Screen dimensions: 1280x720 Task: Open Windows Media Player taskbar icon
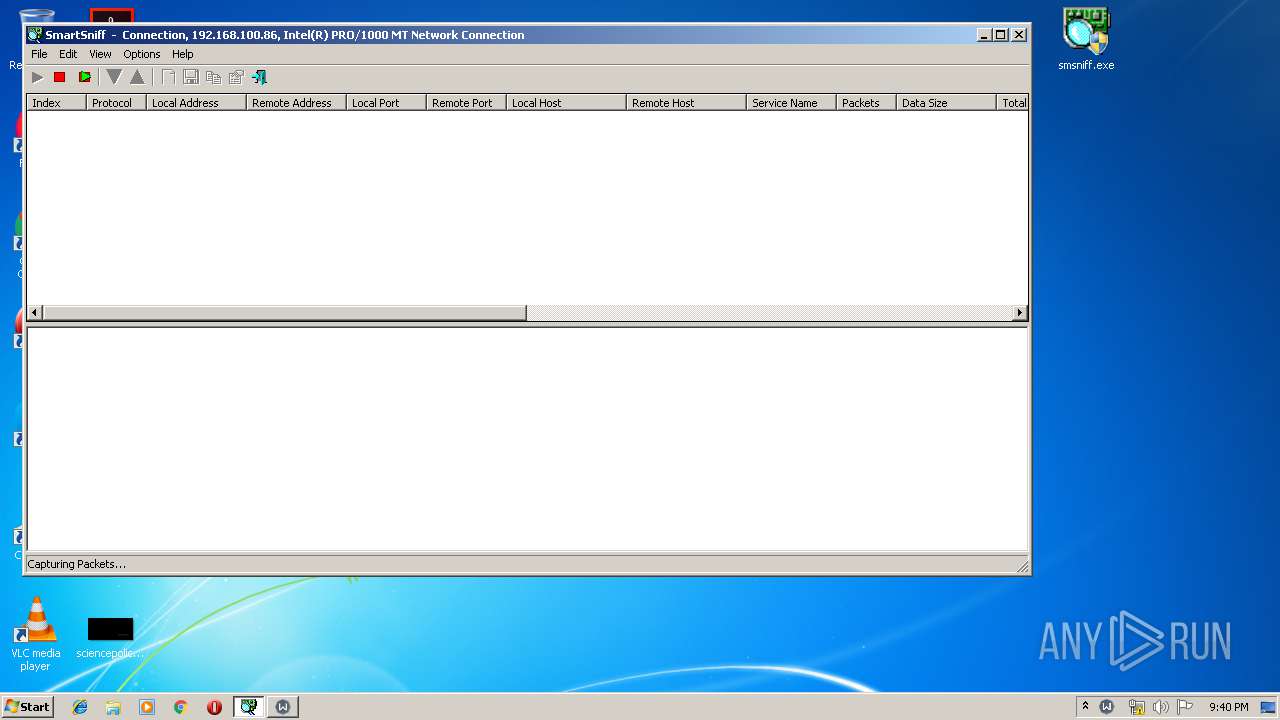(147, 707)
